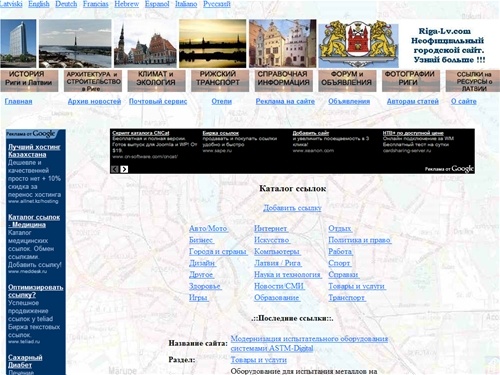Open АРХИТЕКТУРА и СТРОИТЕЛЬСТВО section
Screen dimensions: 500x375
tap(93, 81)
